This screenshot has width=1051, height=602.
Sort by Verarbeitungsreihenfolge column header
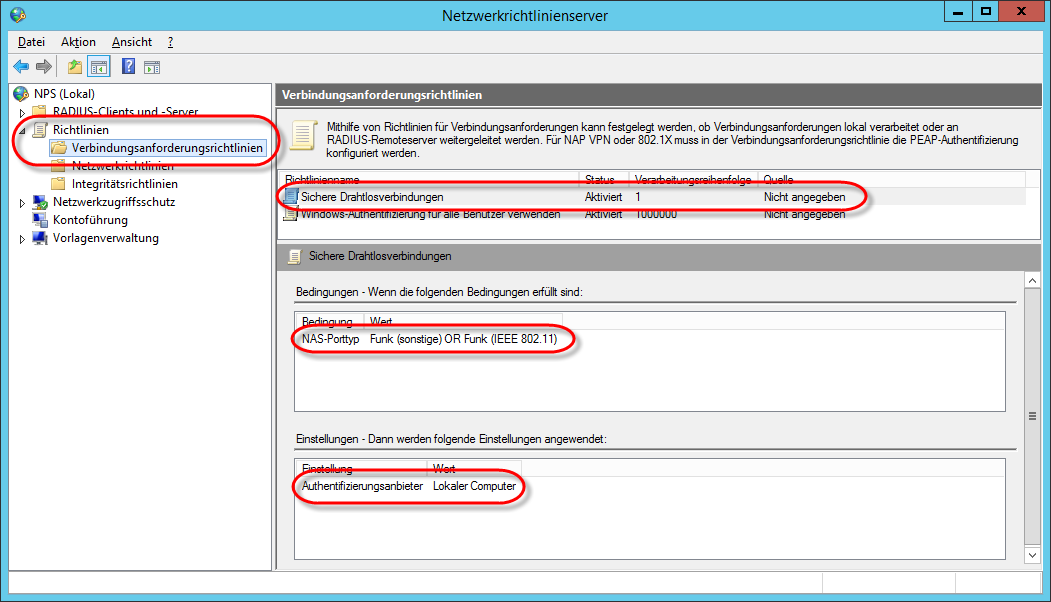693,179
